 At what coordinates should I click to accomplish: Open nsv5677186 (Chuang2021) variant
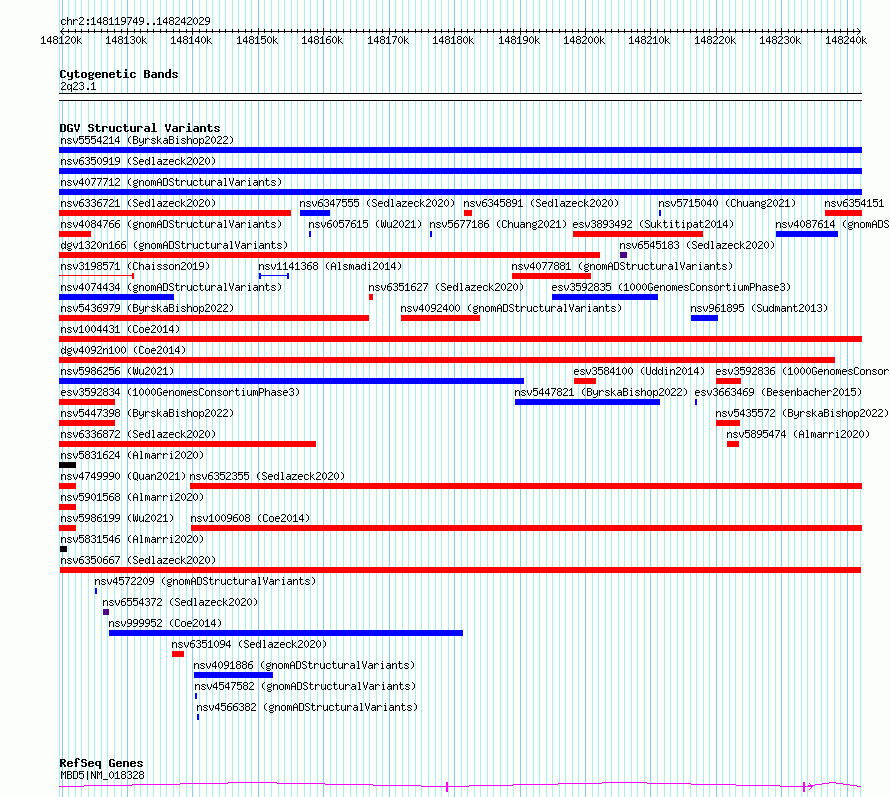(x=498, y=224)
